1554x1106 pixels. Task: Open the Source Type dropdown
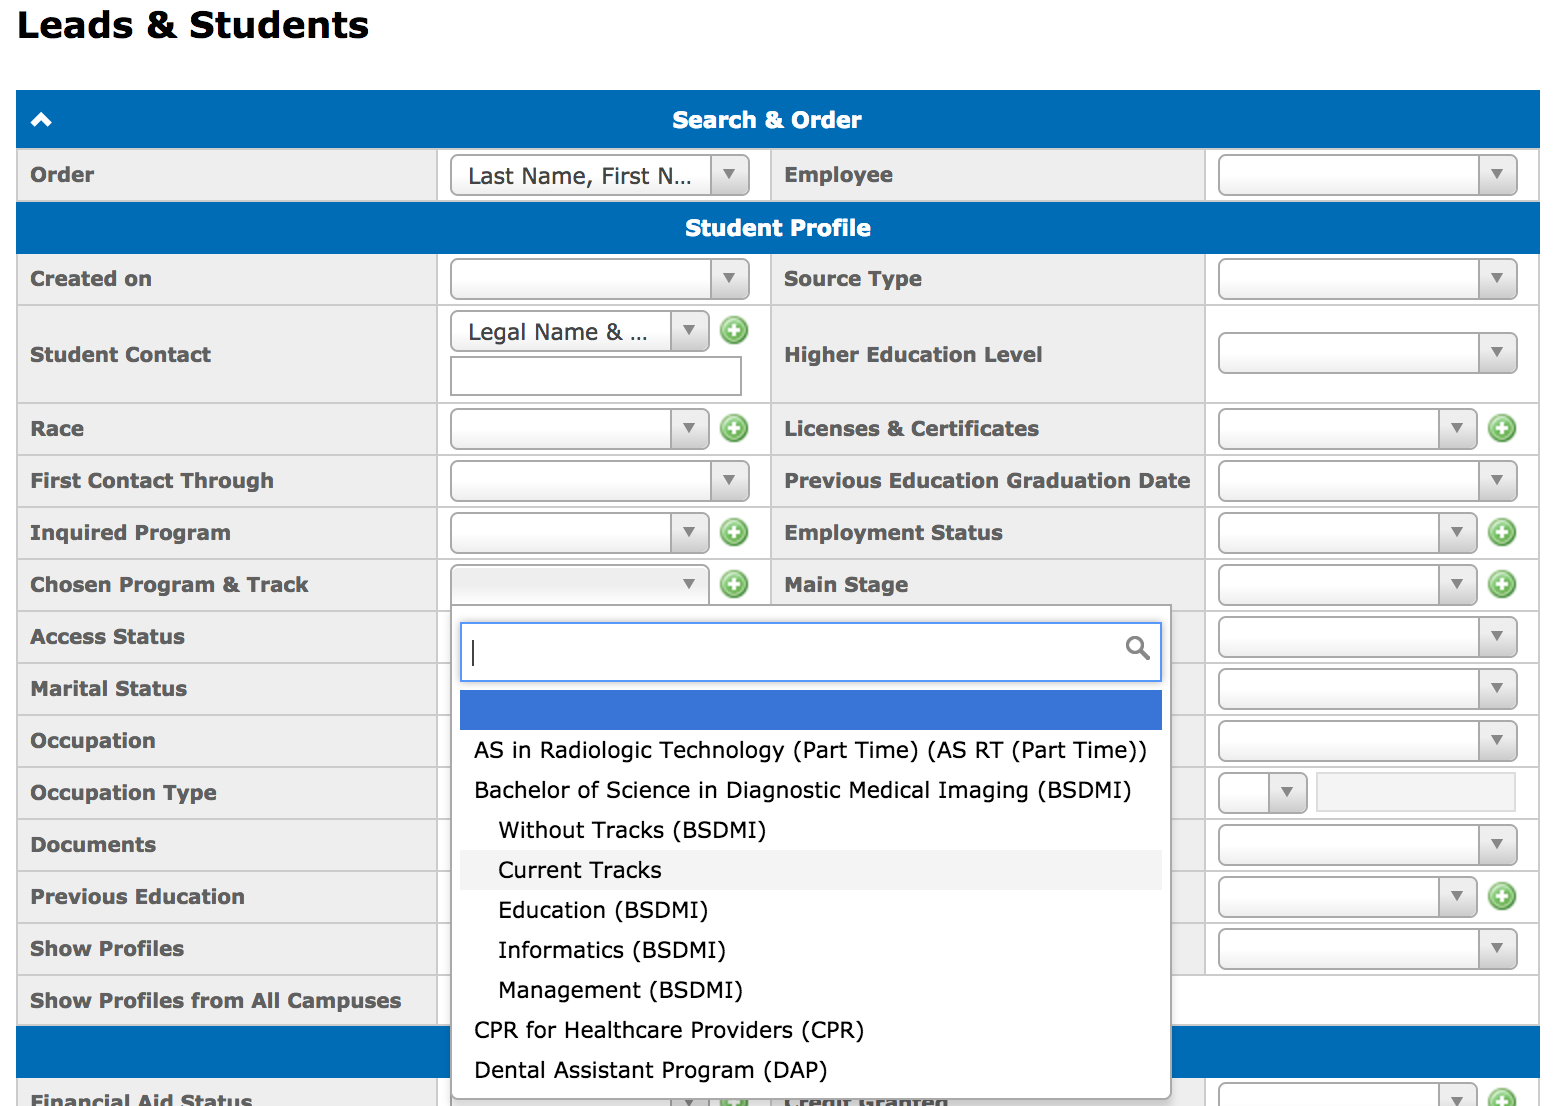pos(1367,279)
